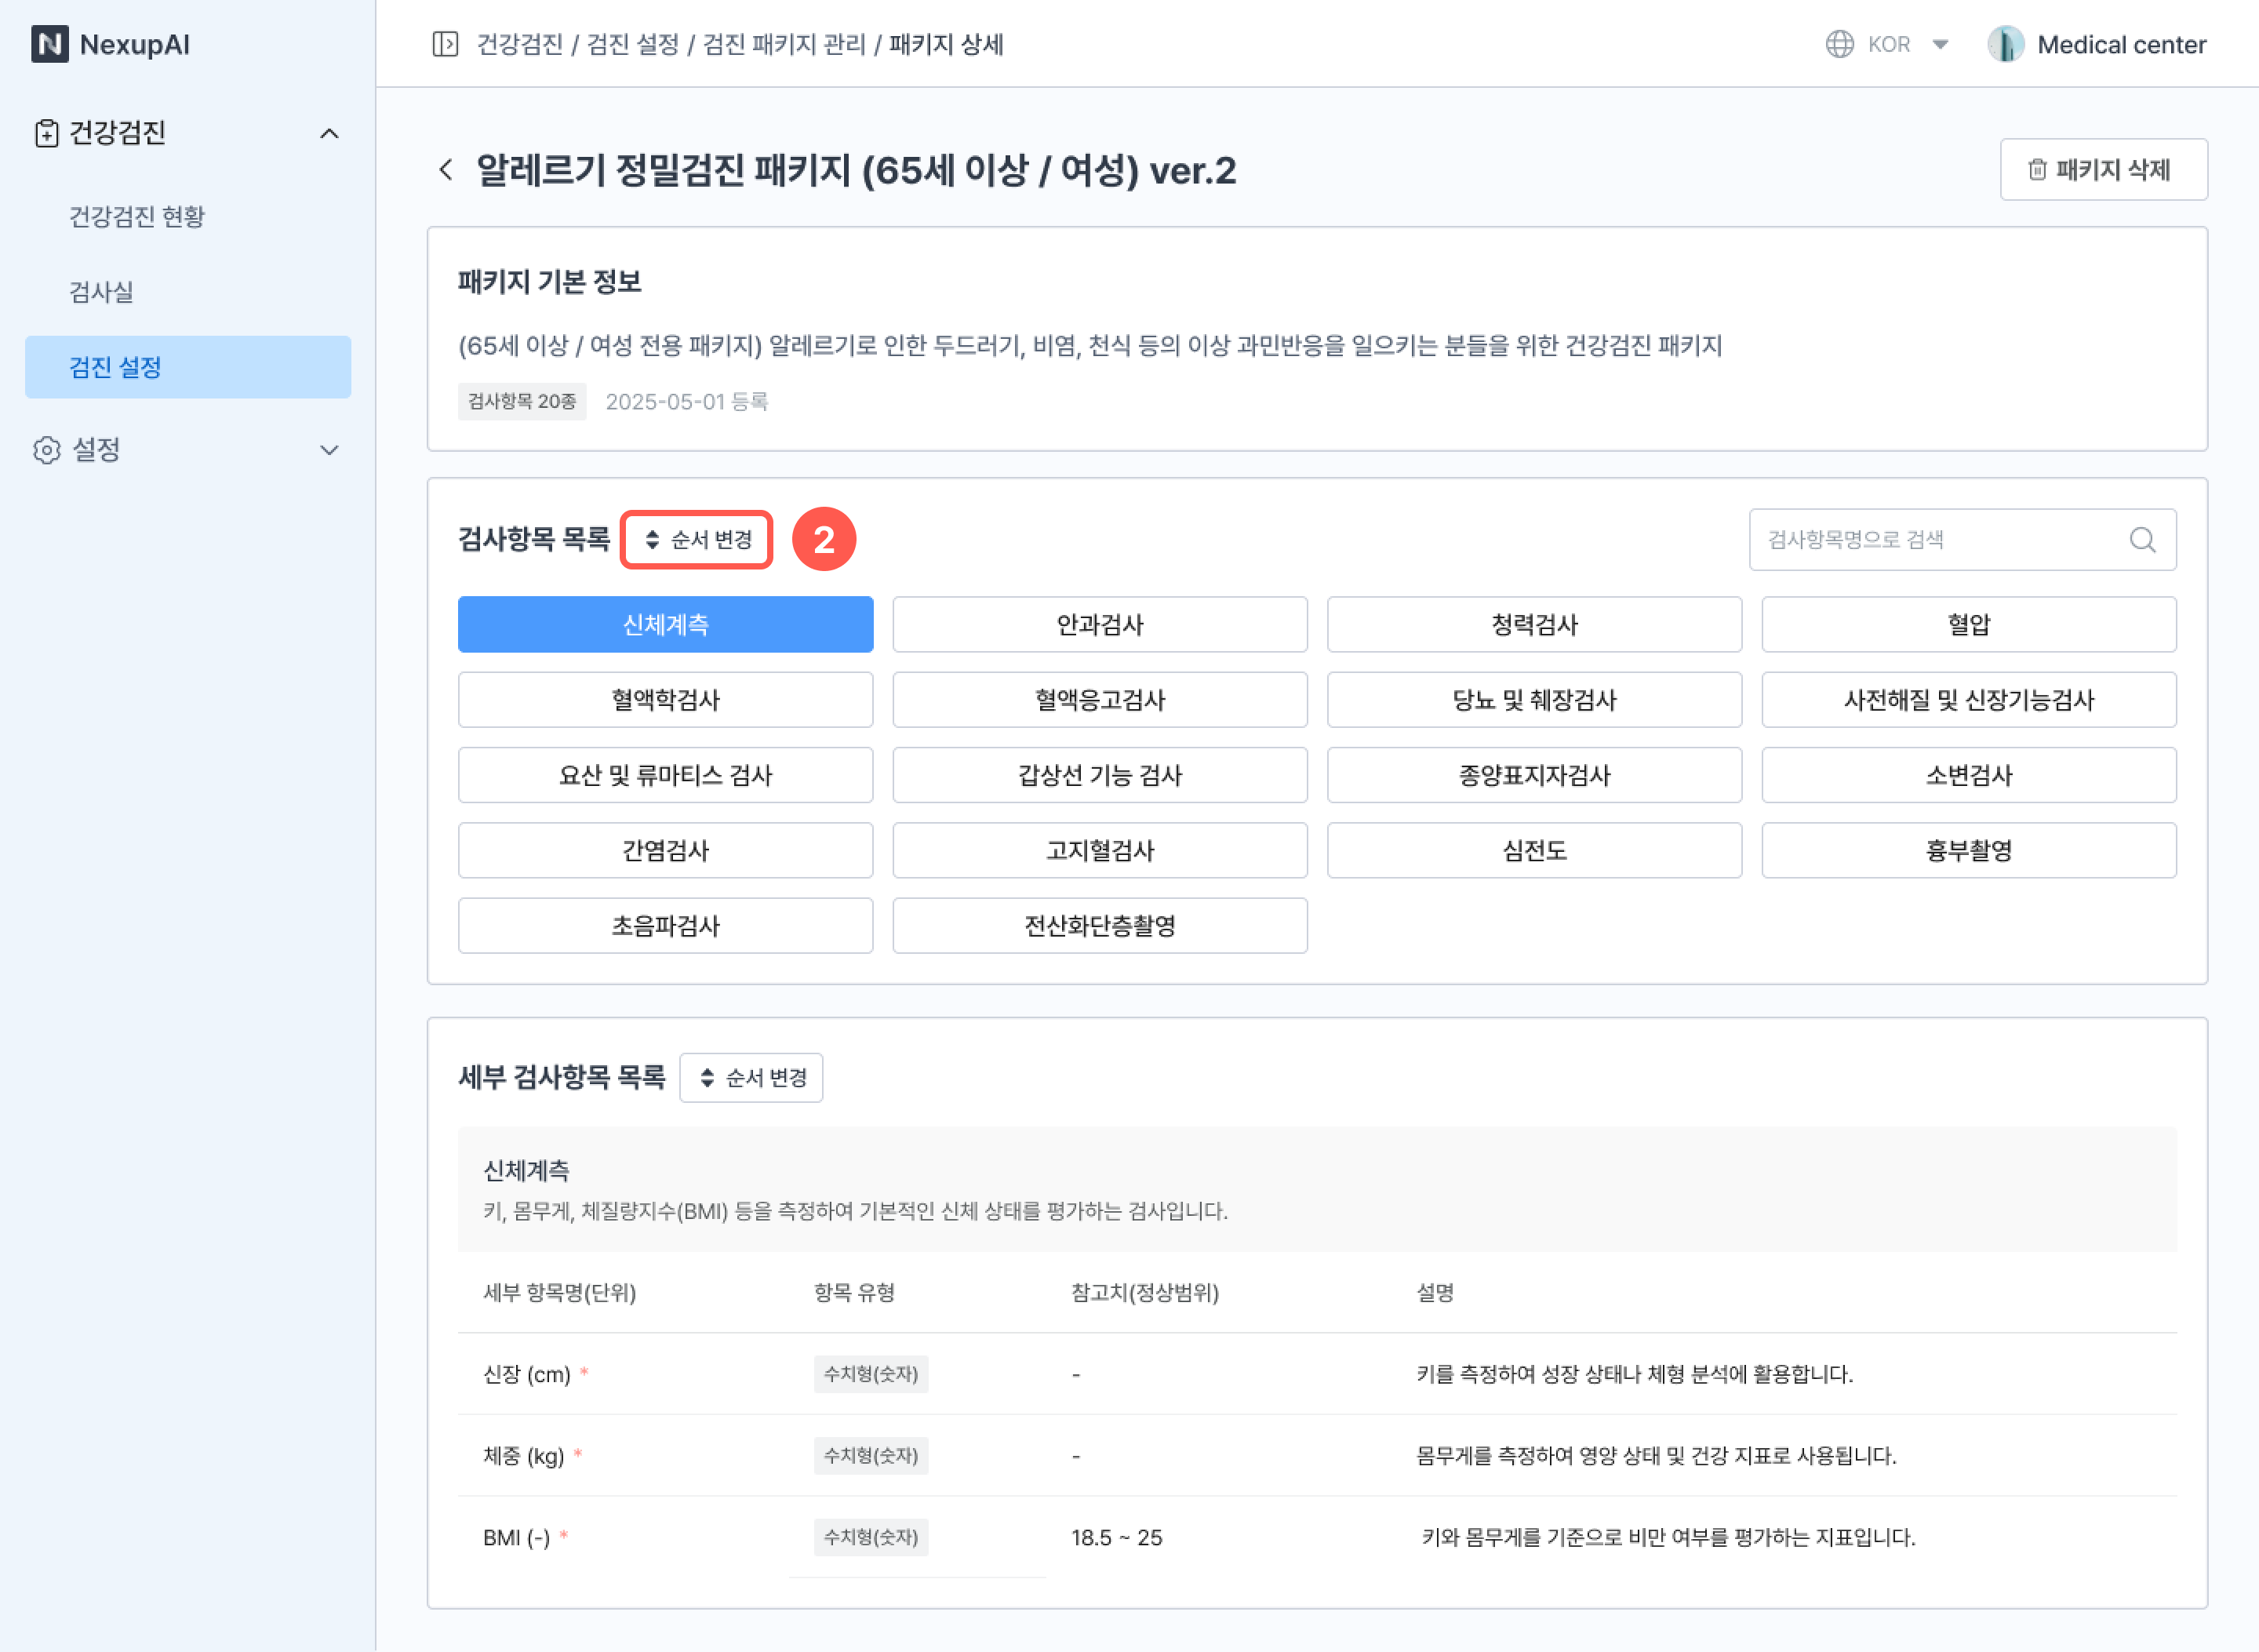Go back using the left arrow icon
Screen dimensions: 2259x1652
446,170
